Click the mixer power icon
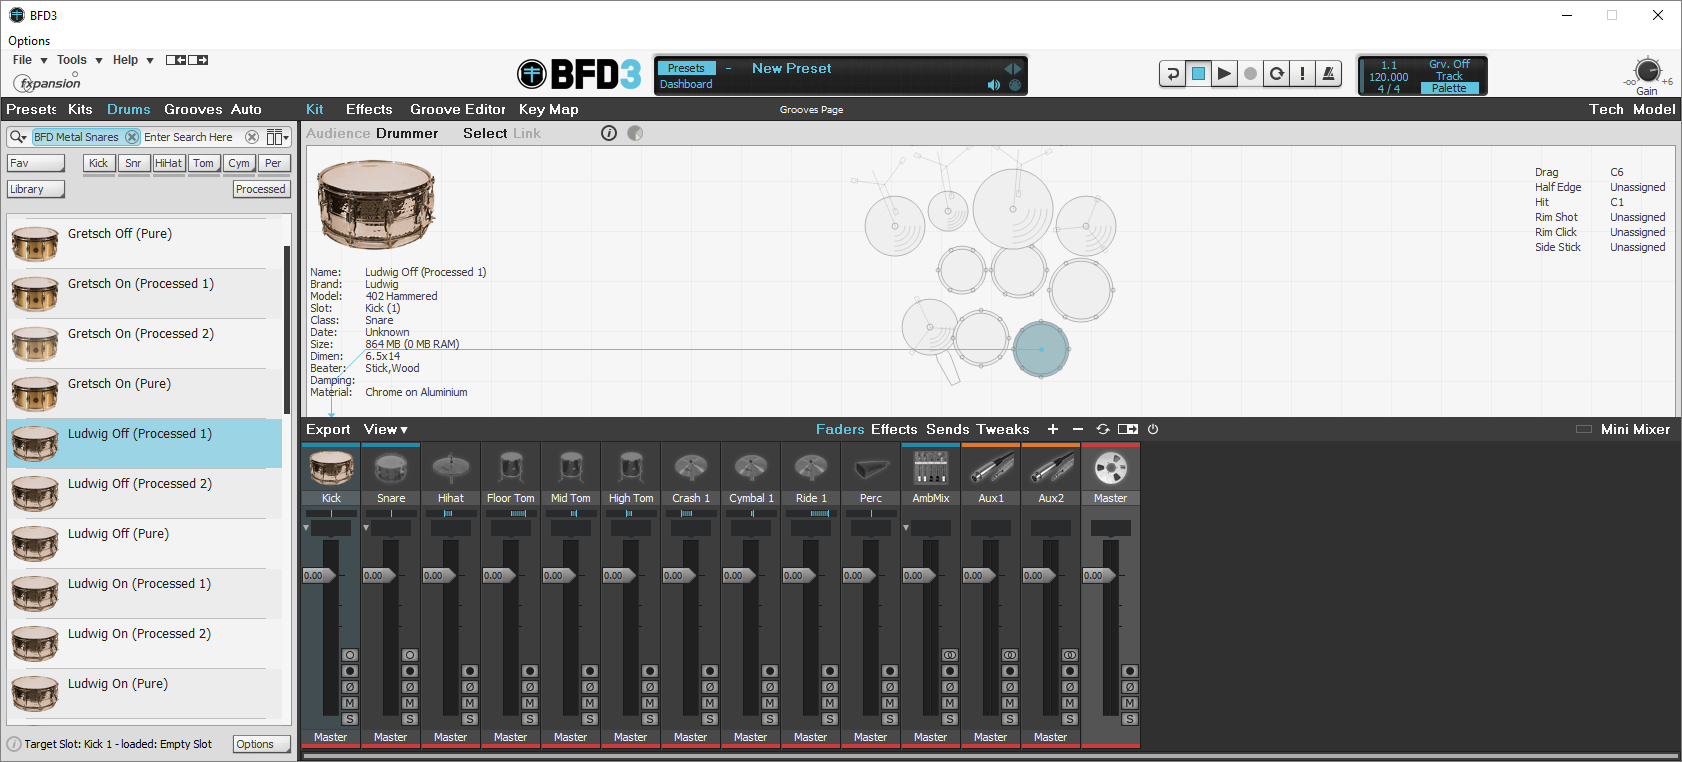 pos(1153,429)
